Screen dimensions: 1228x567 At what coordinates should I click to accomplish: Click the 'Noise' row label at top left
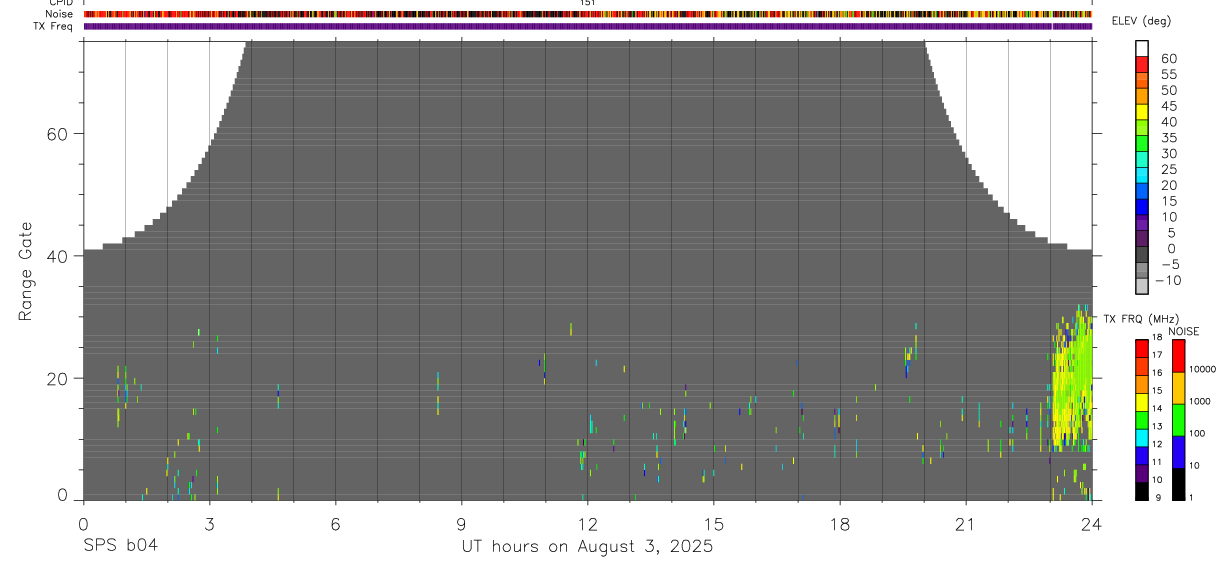[59, 14]
